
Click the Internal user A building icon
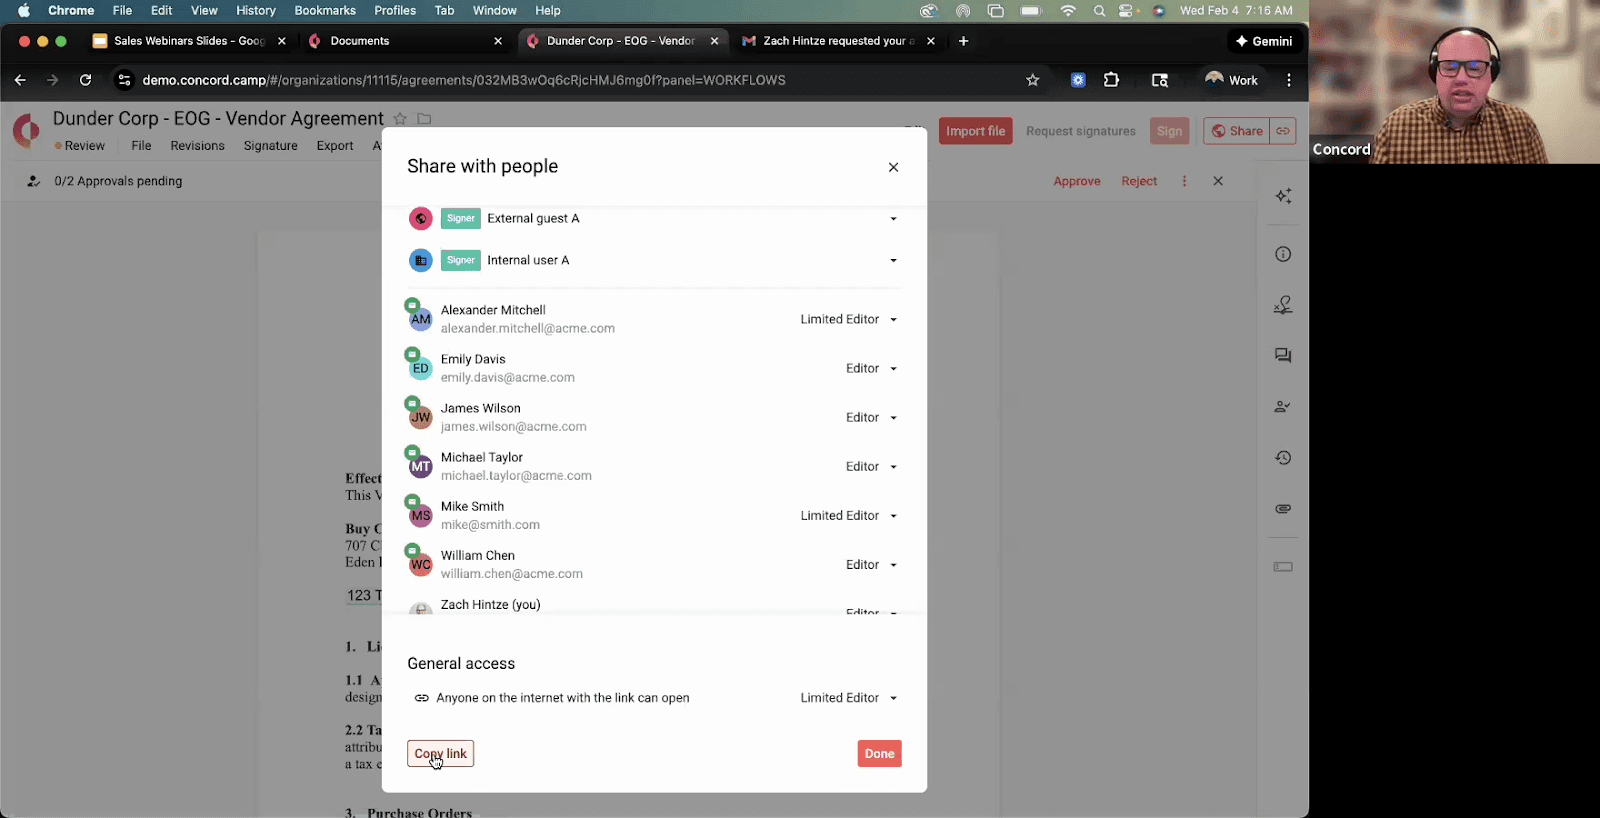420,260
